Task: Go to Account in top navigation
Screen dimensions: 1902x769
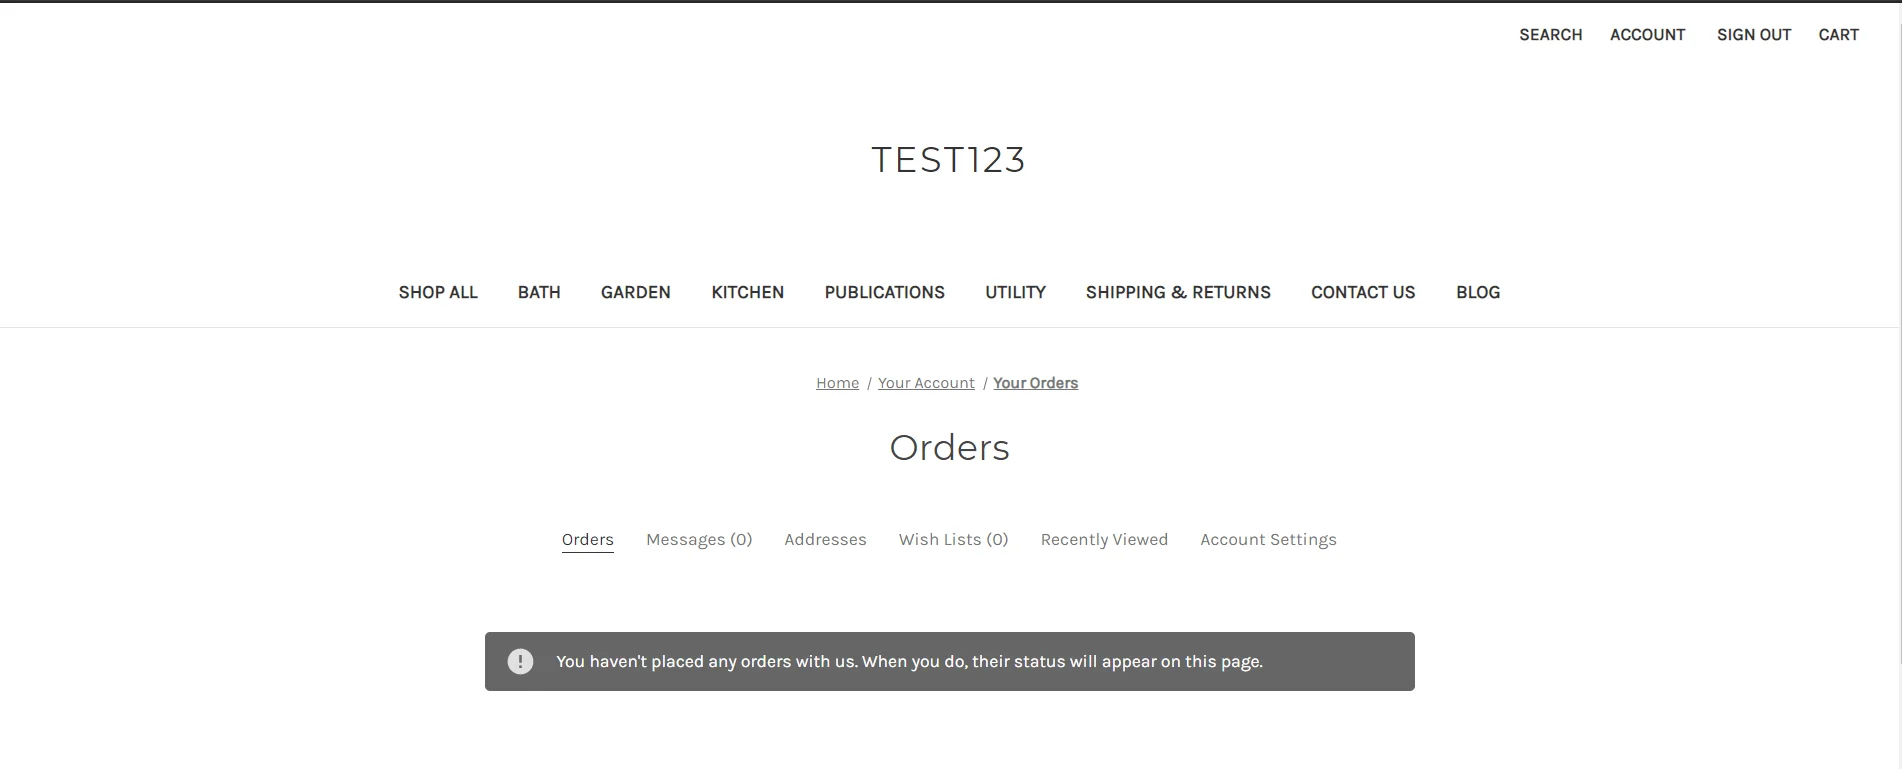Action: [x=1647, y=35]
